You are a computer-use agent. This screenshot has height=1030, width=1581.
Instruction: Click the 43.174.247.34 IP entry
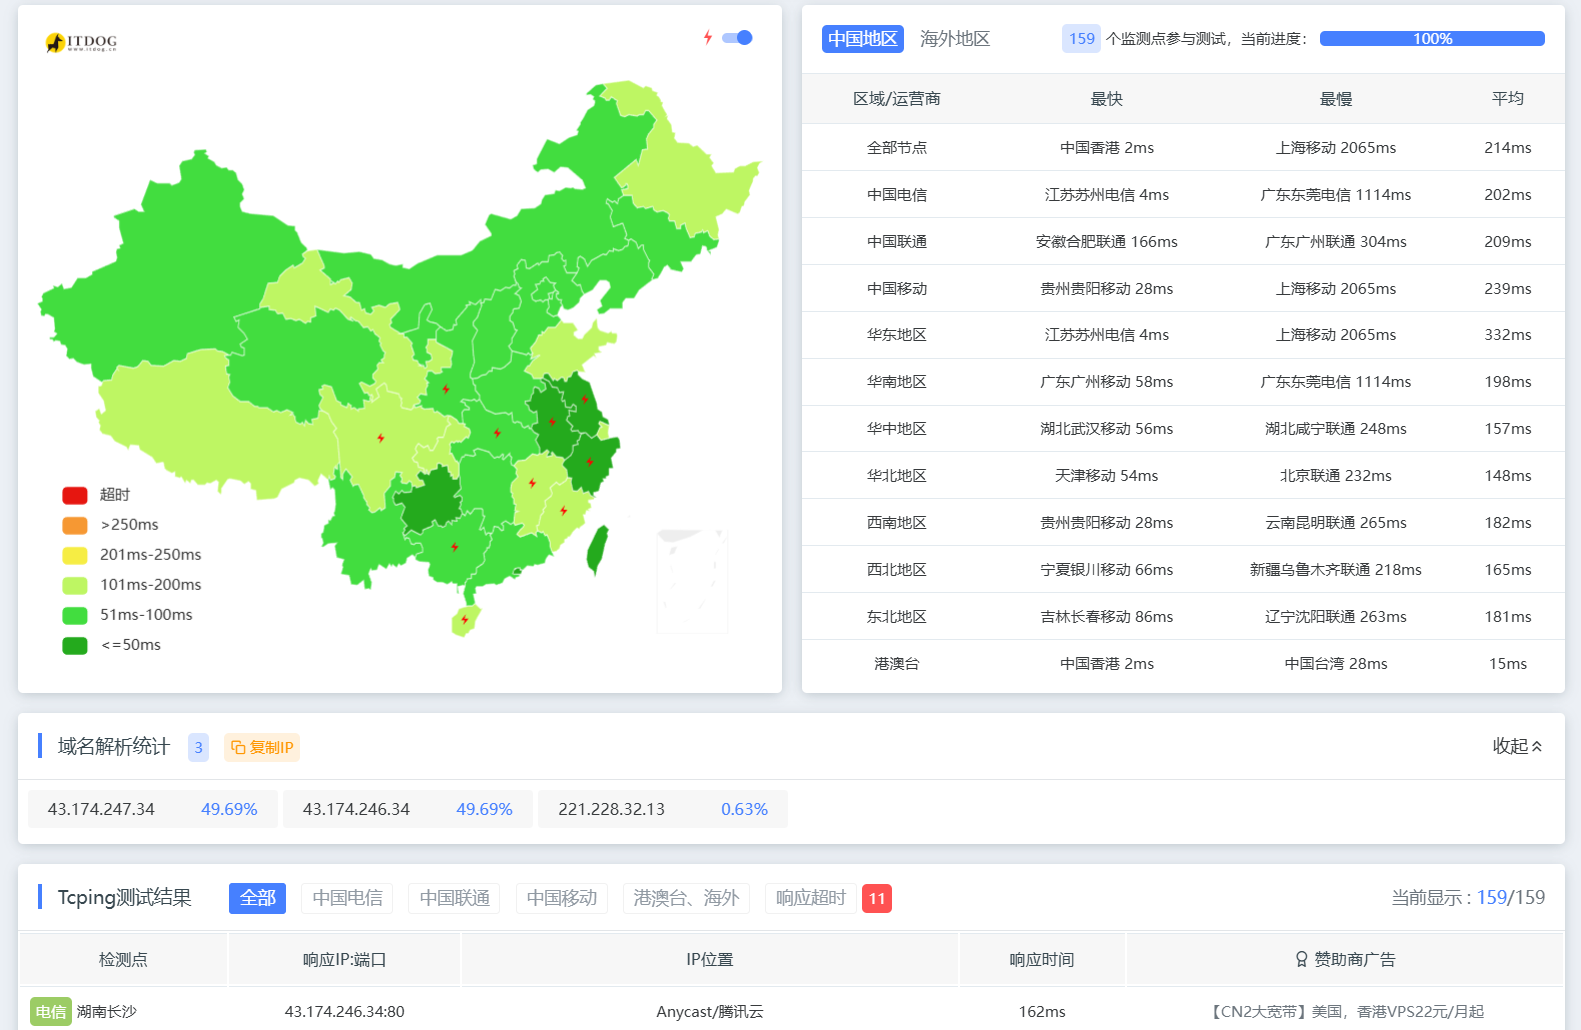pyautogui.click(x=101, y=809)
